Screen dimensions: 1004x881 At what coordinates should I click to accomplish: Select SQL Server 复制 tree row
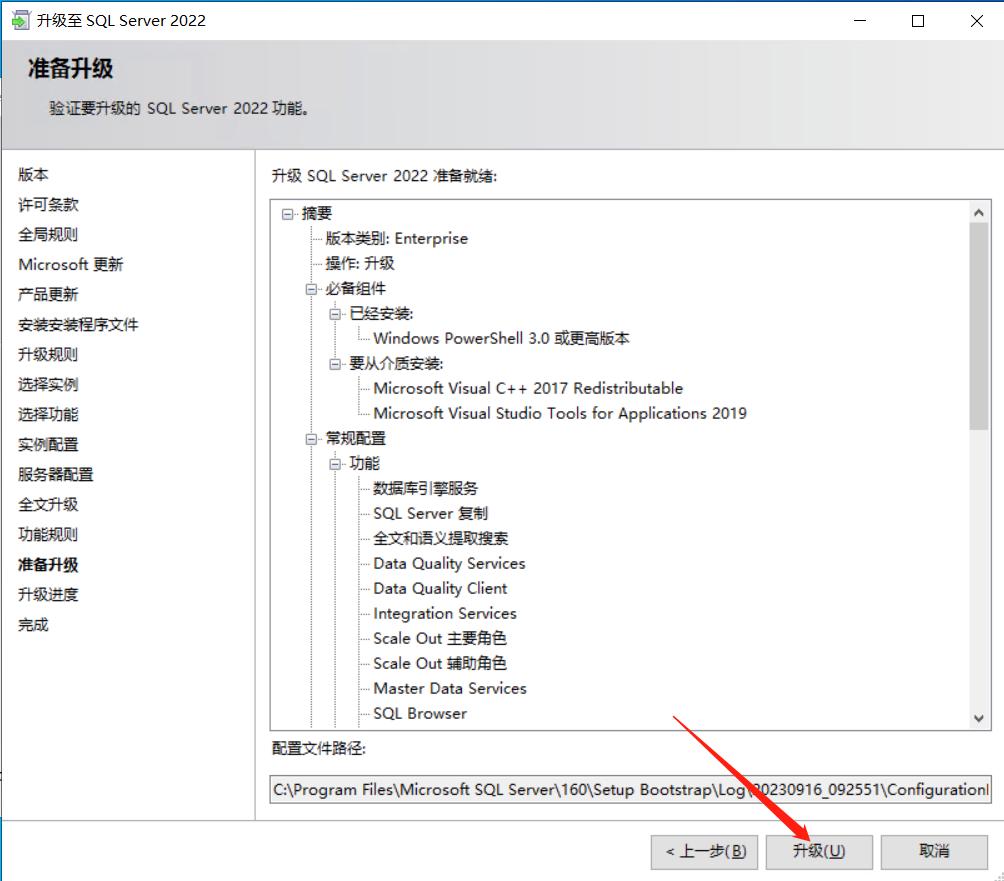[x=430, y=513]
